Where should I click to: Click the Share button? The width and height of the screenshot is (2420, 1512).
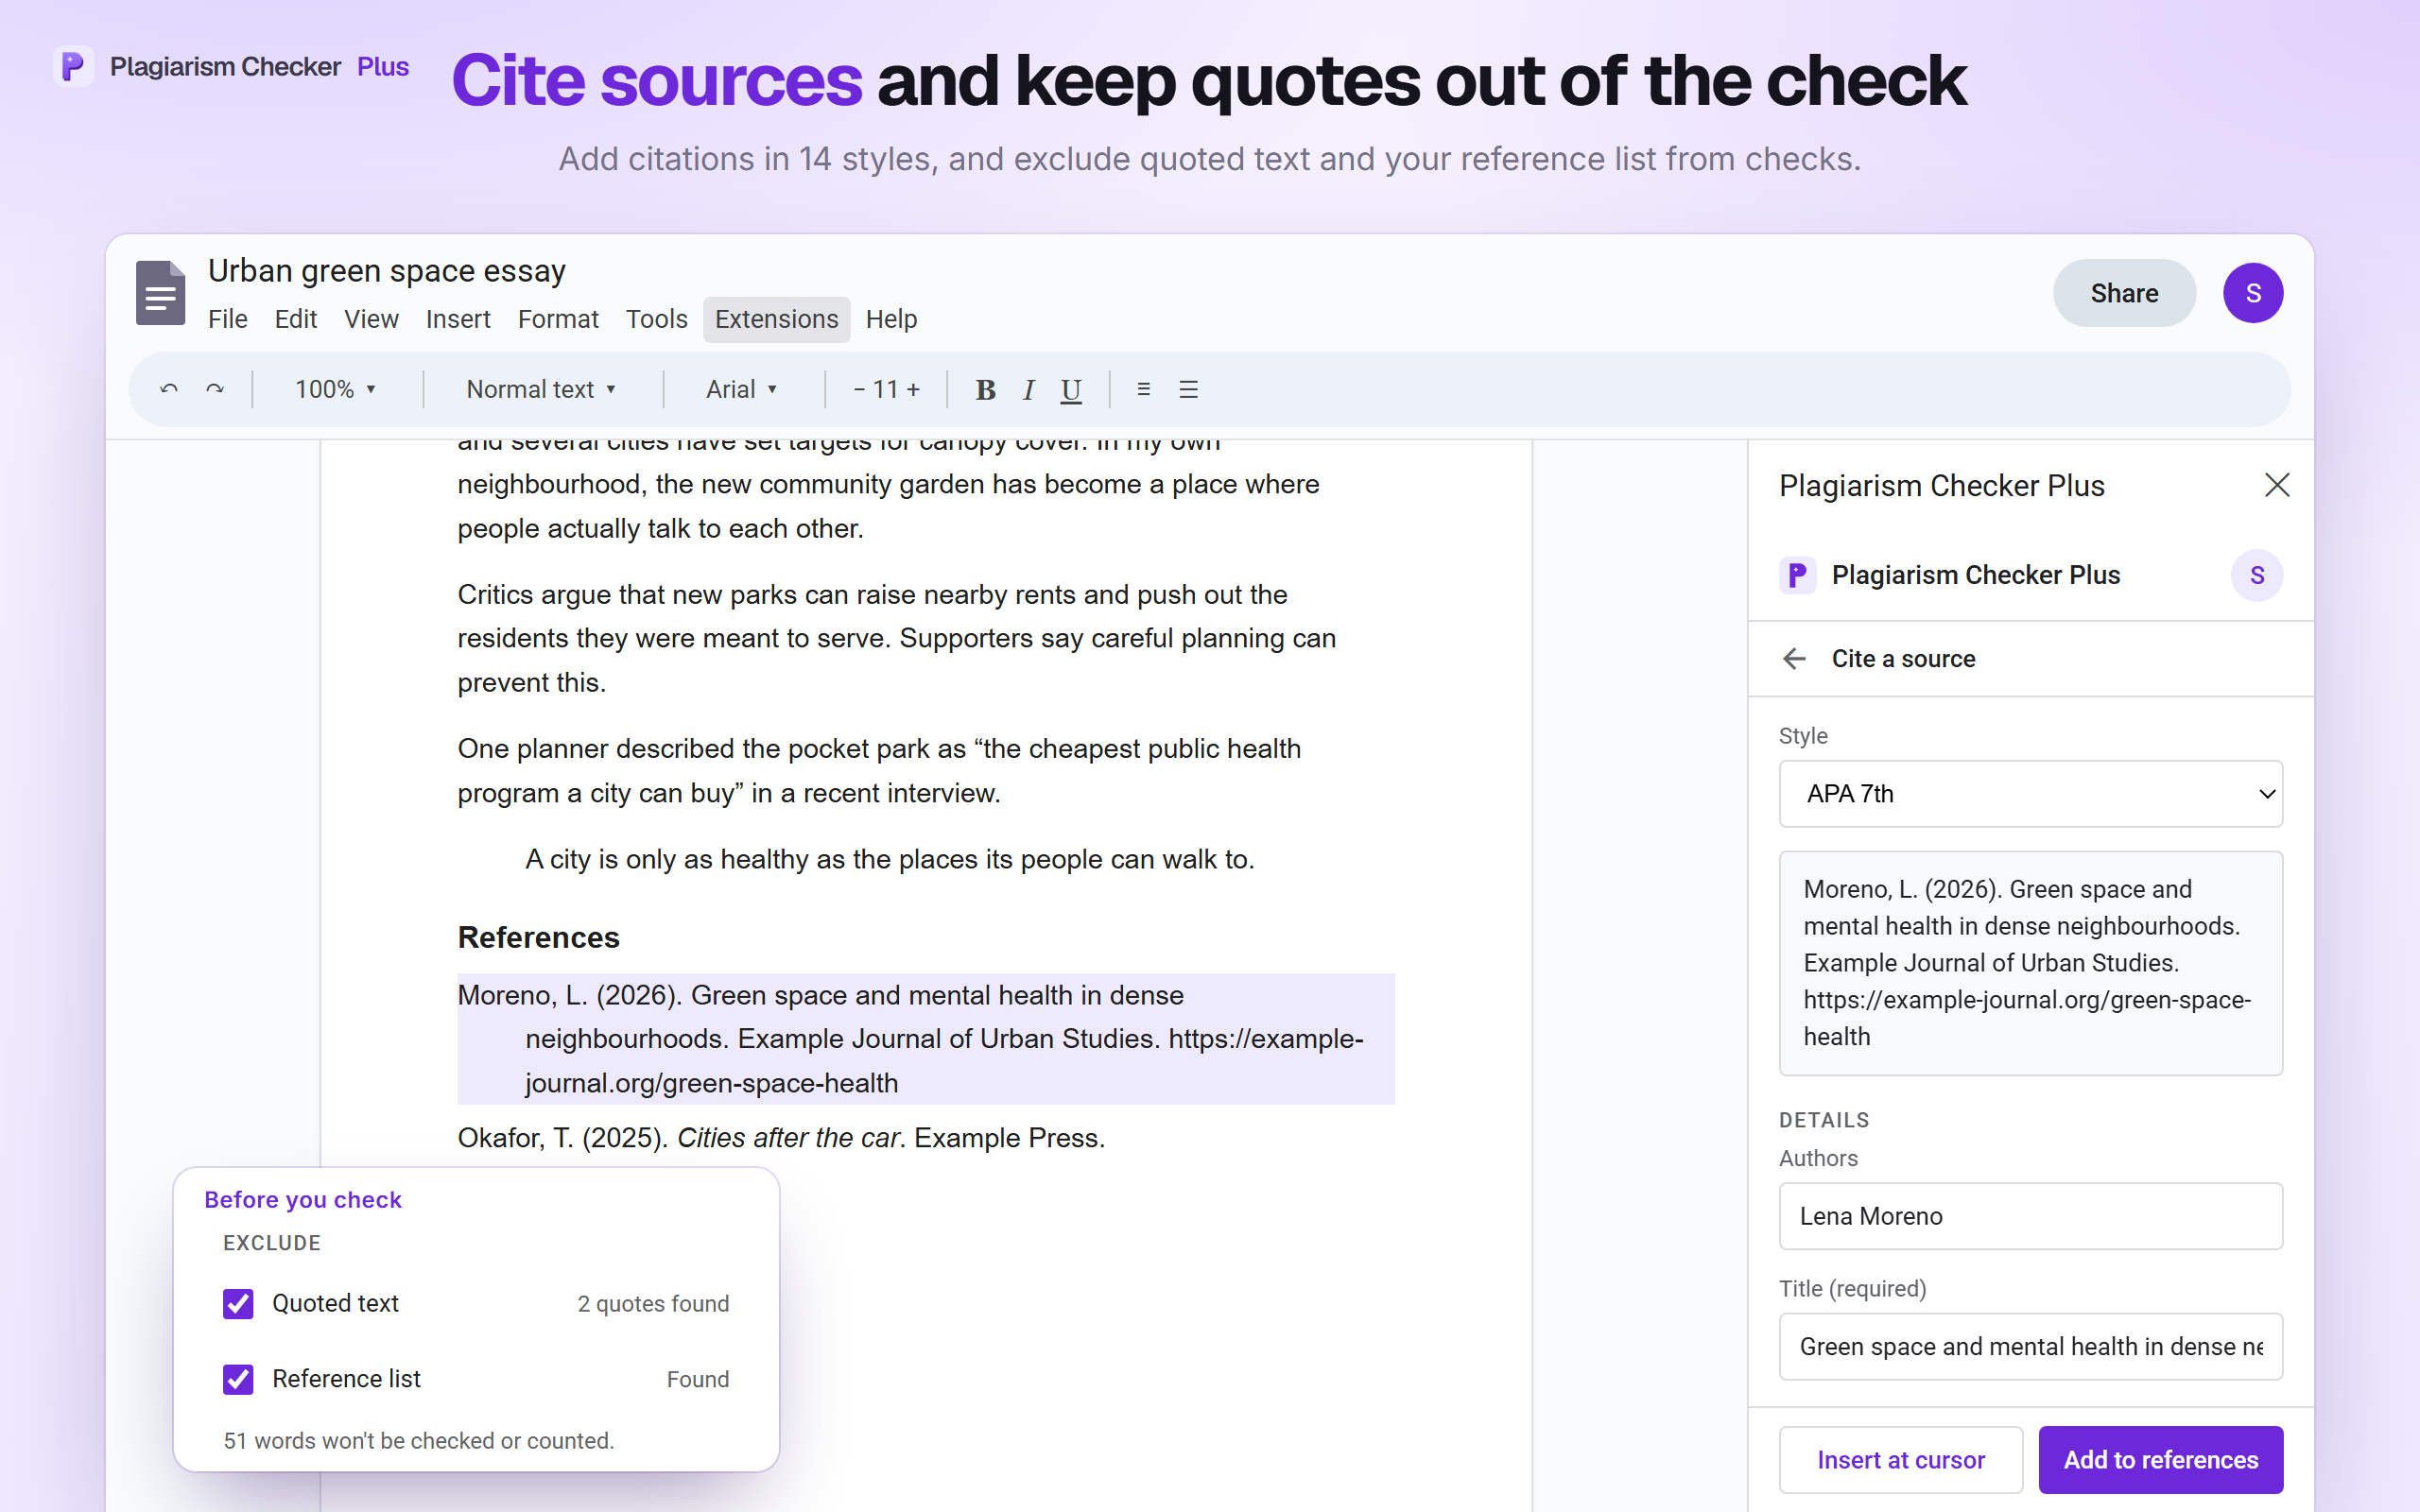(x=2124, y=293)
